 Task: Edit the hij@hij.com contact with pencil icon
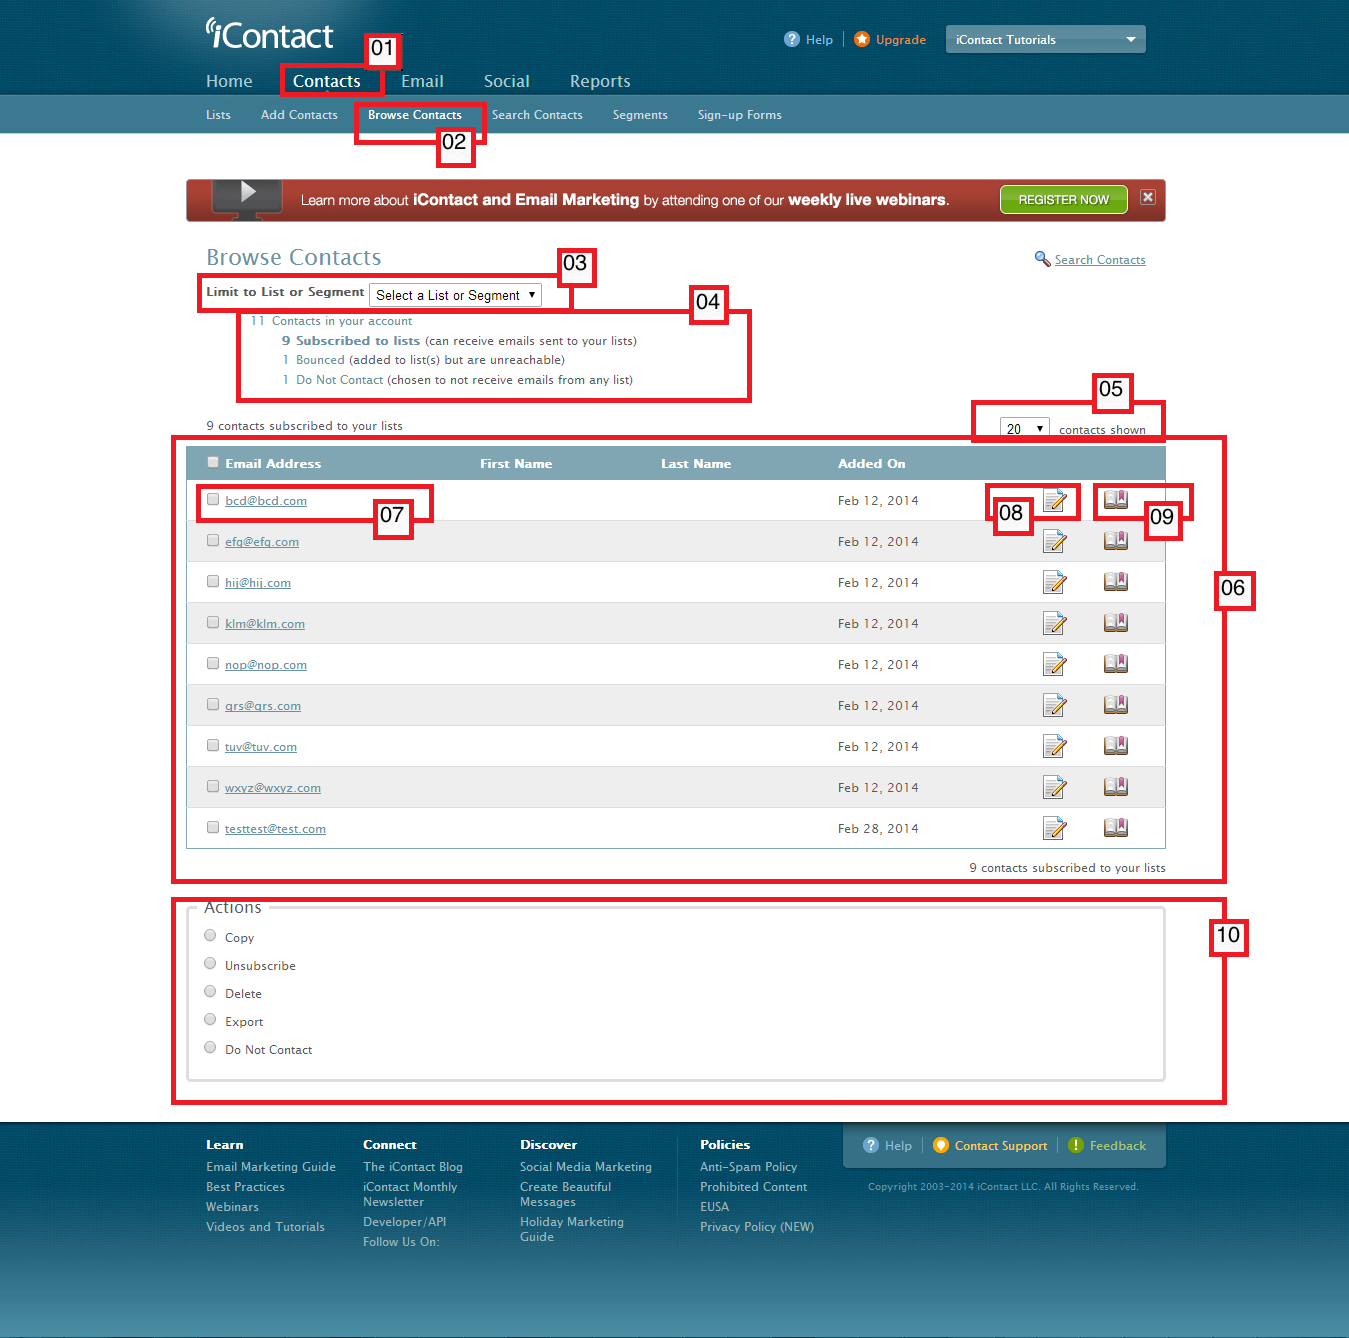click(1054, 582)
